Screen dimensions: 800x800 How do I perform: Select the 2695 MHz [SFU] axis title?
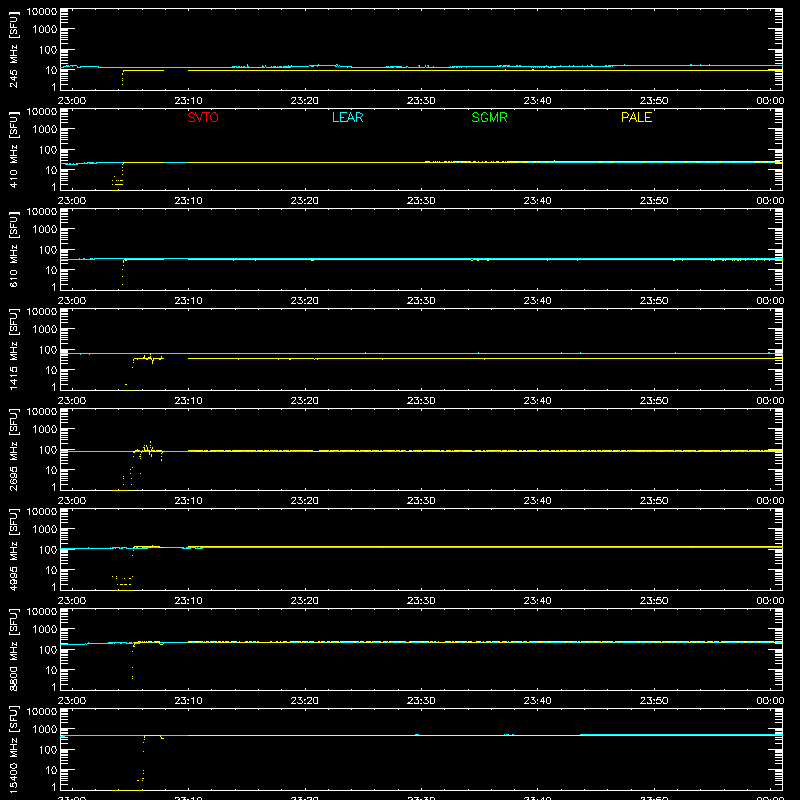click(x=13, y=449)
